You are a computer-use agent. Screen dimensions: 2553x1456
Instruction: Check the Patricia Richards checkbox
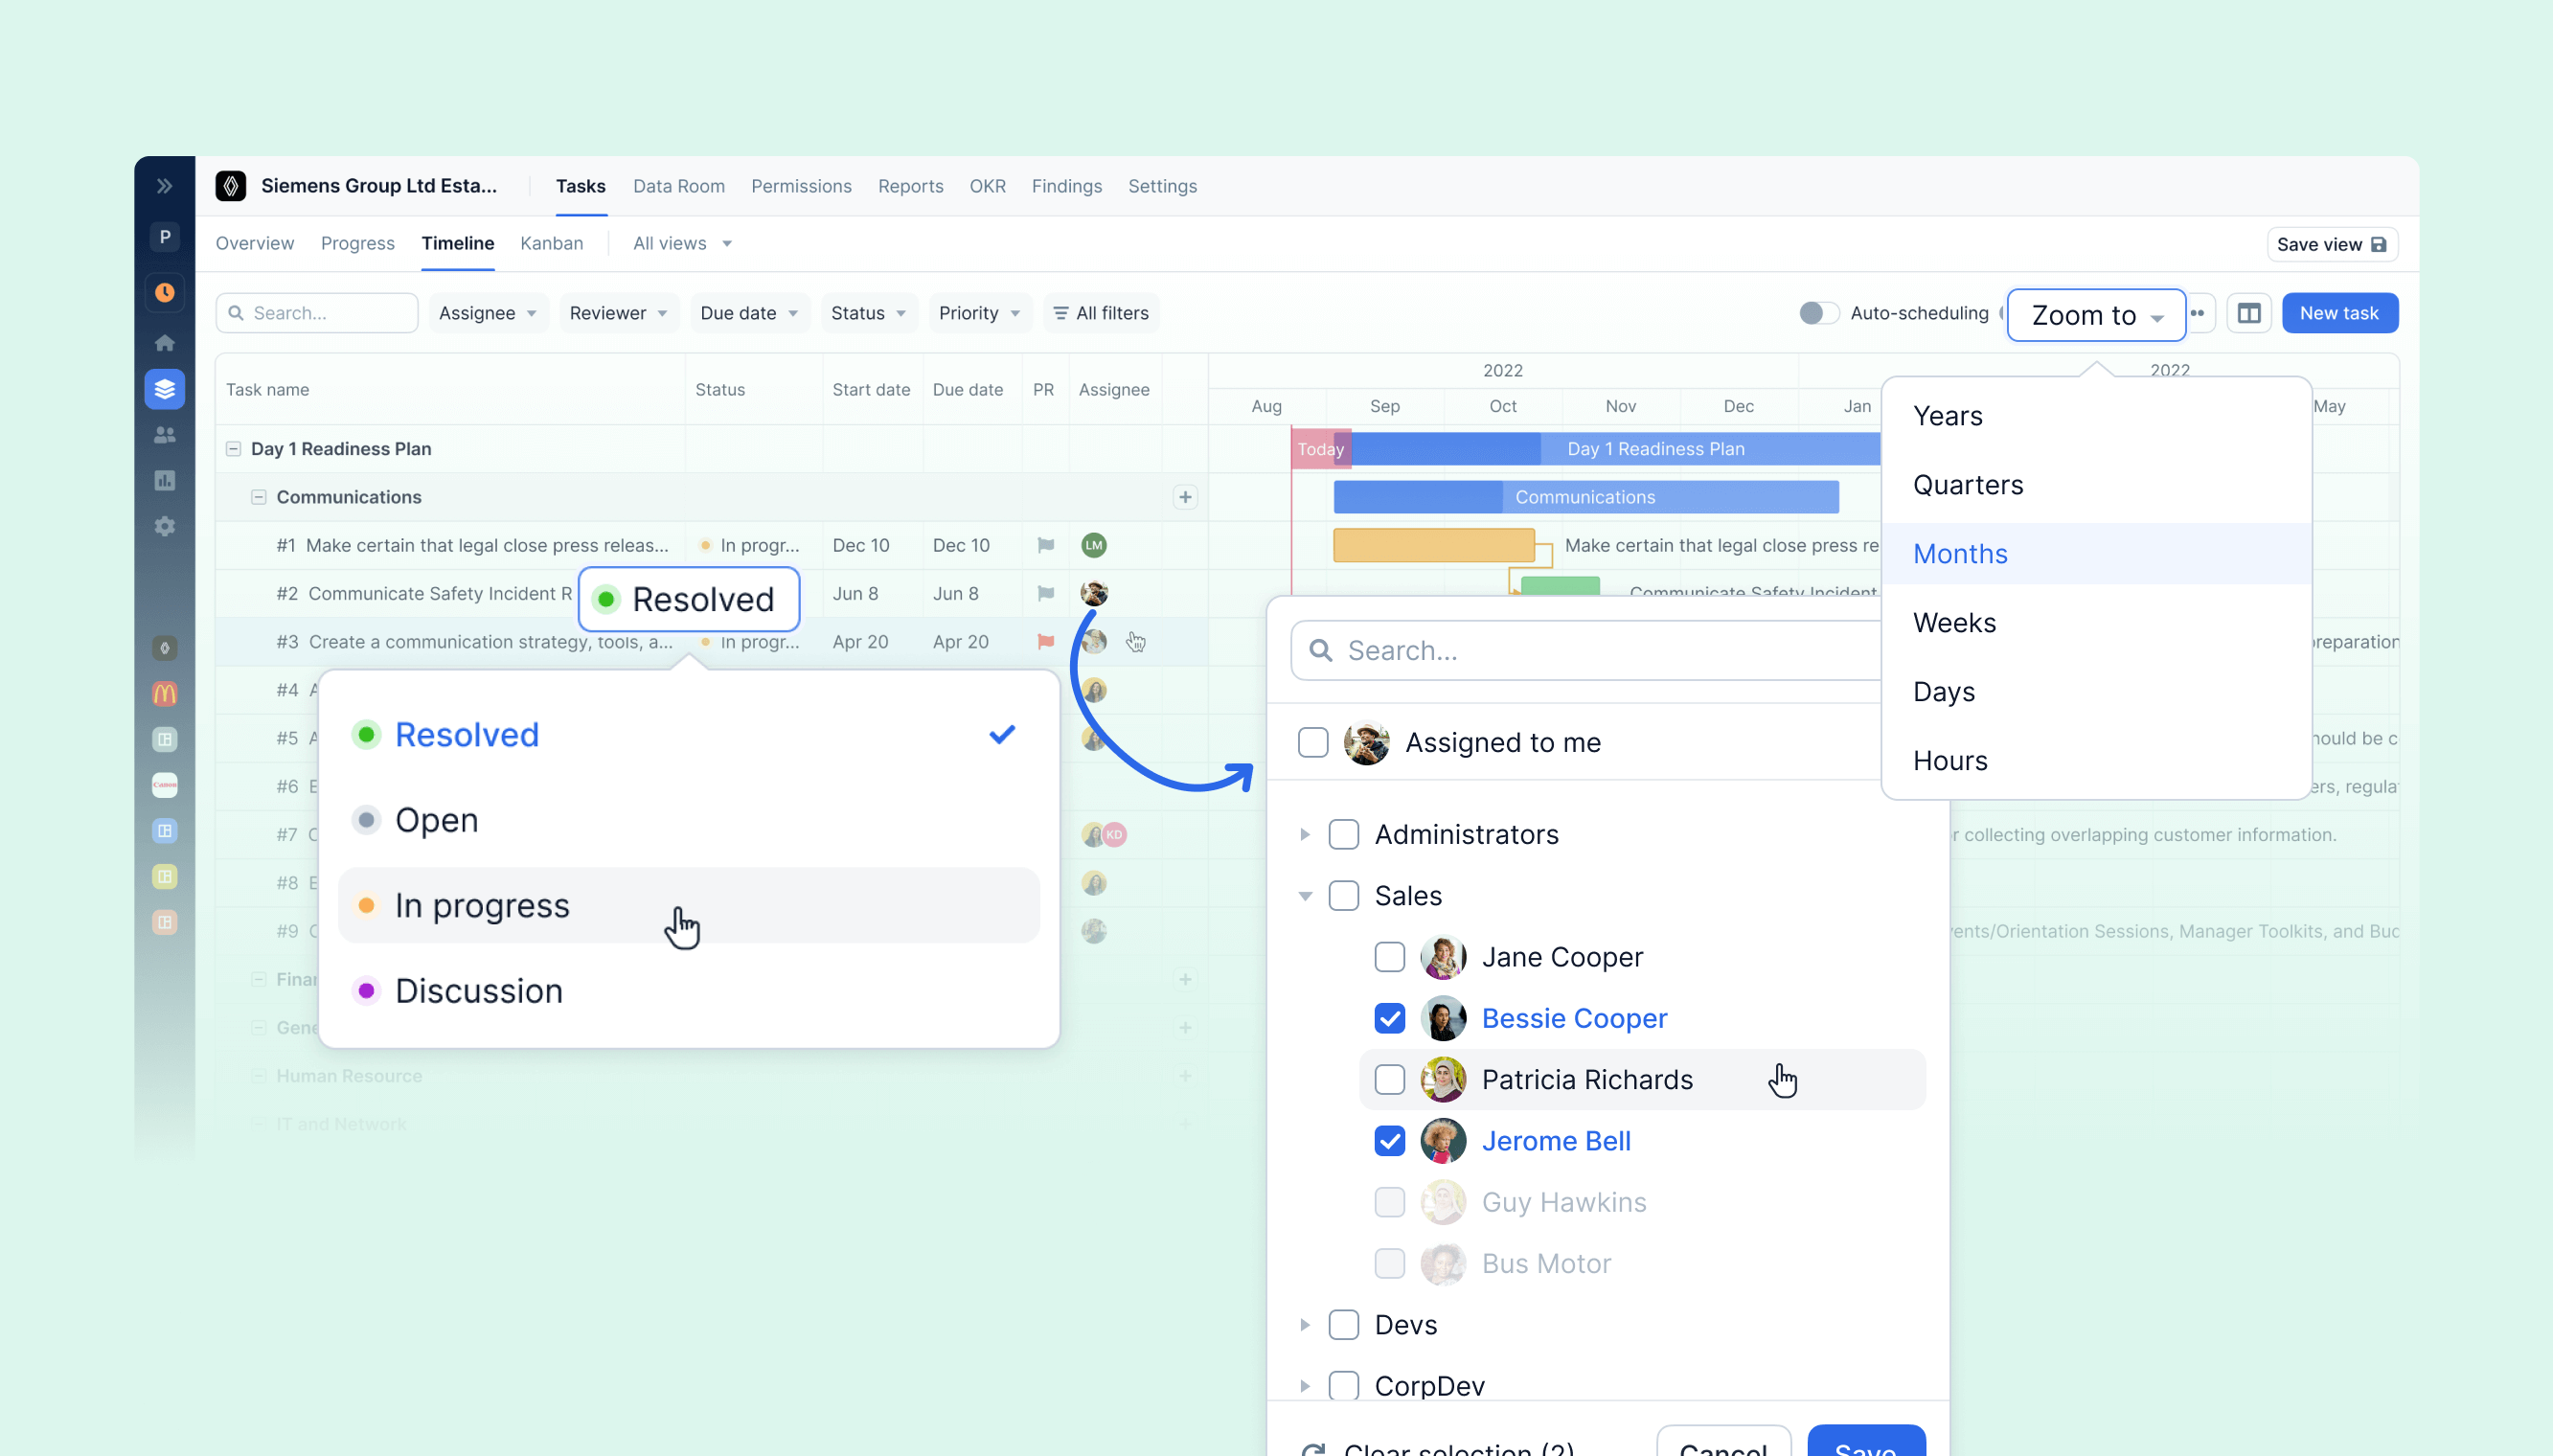click(1389, 1079)
